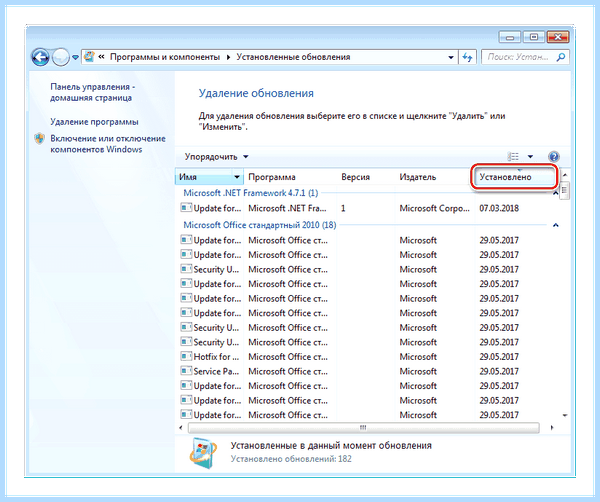Select group "Microsoft Office стандартный 2010 (18)"
Viewport: 600px width, 502px height.
coord(260,225)
